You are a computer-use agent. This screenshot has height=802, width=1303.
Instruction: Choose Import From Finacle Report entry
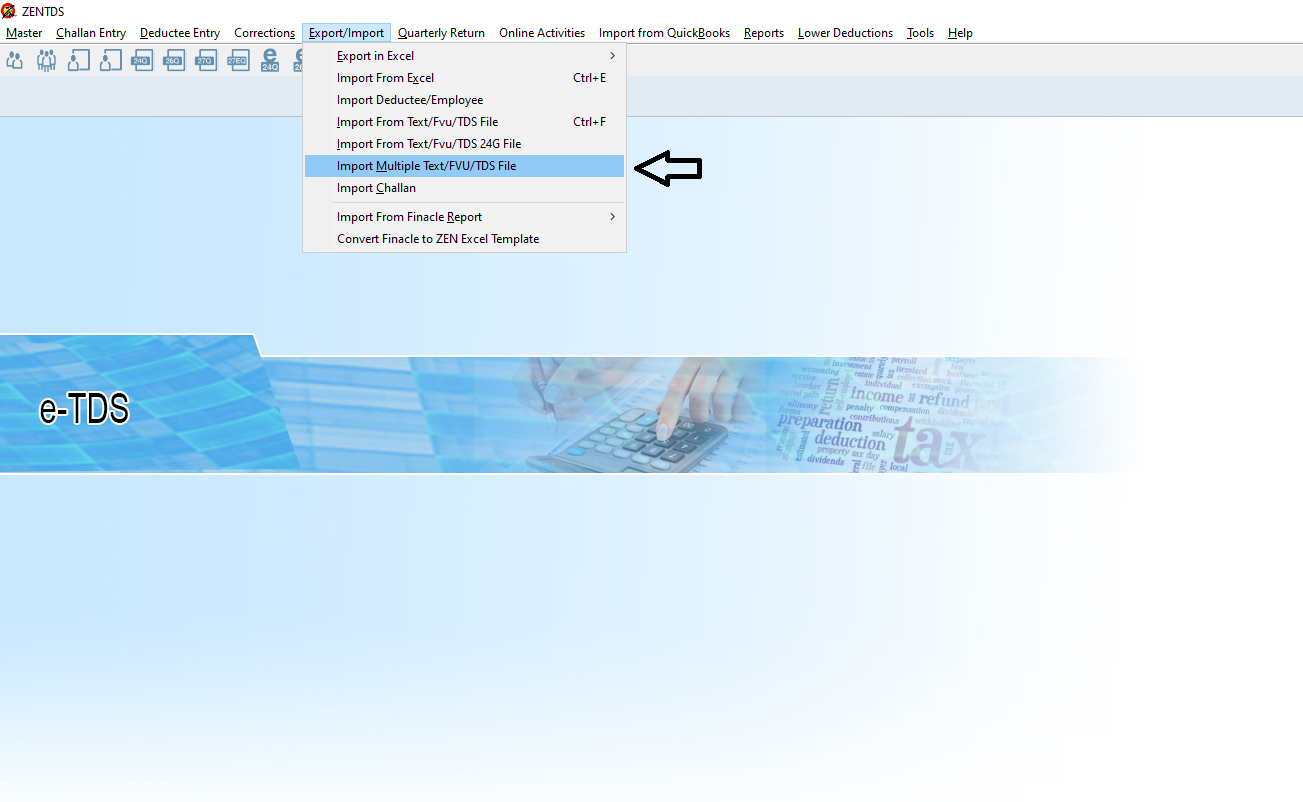point(464,217)
